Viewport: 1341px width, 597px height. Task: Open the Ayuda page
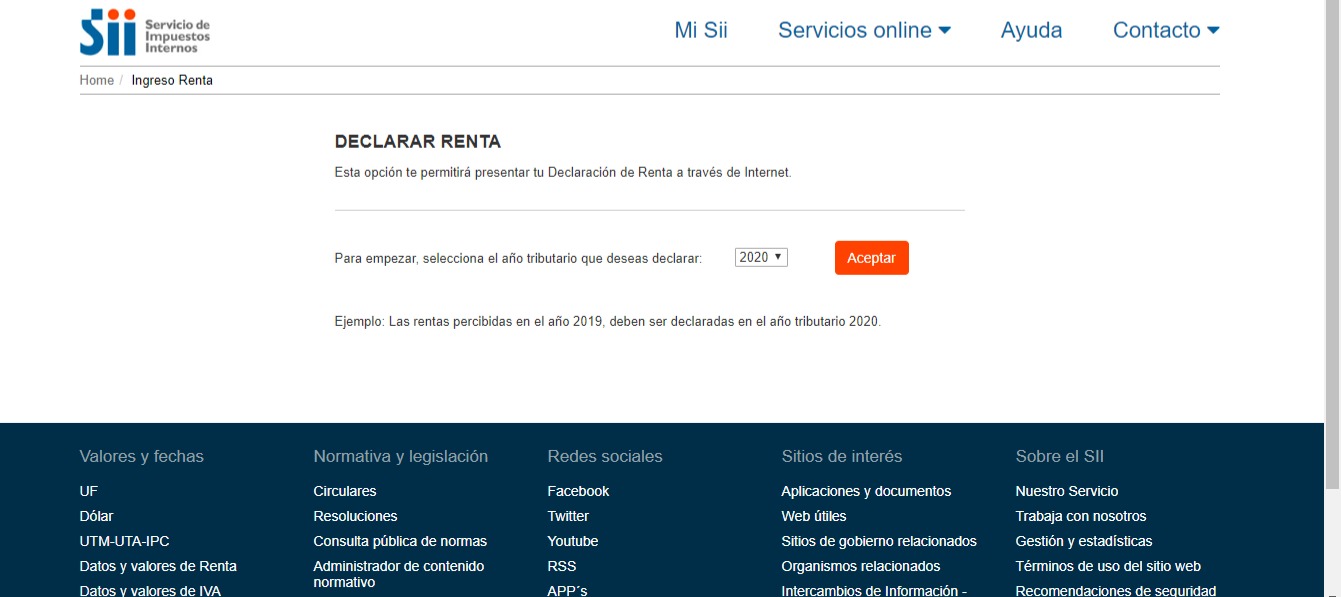(x=1031, y=30)
